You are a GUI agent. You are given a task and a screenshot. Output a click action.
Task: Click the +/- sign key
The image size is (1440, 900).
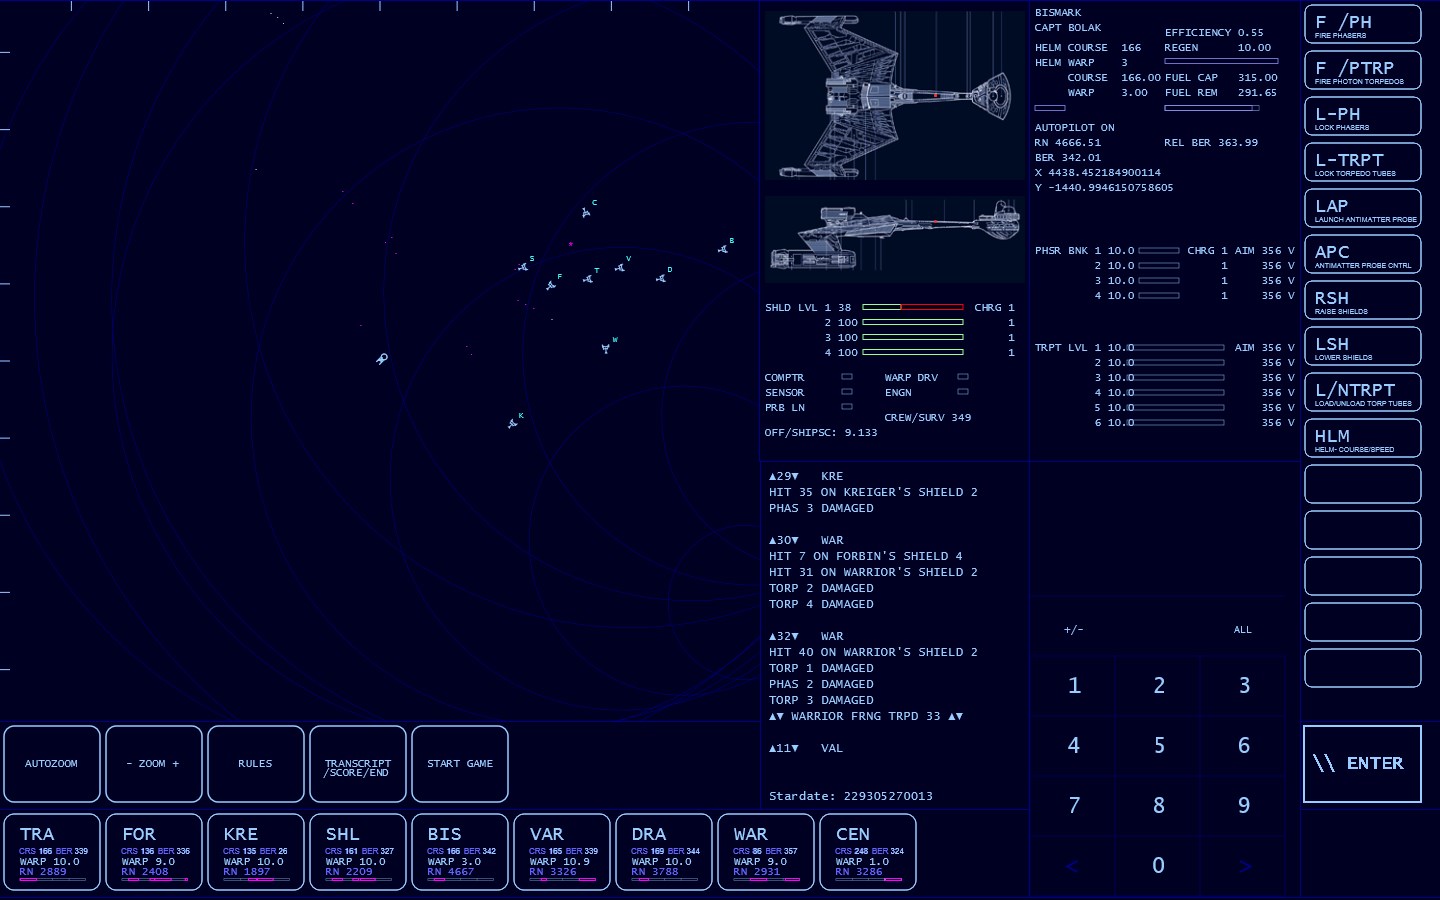click(x=1074, y=630)
